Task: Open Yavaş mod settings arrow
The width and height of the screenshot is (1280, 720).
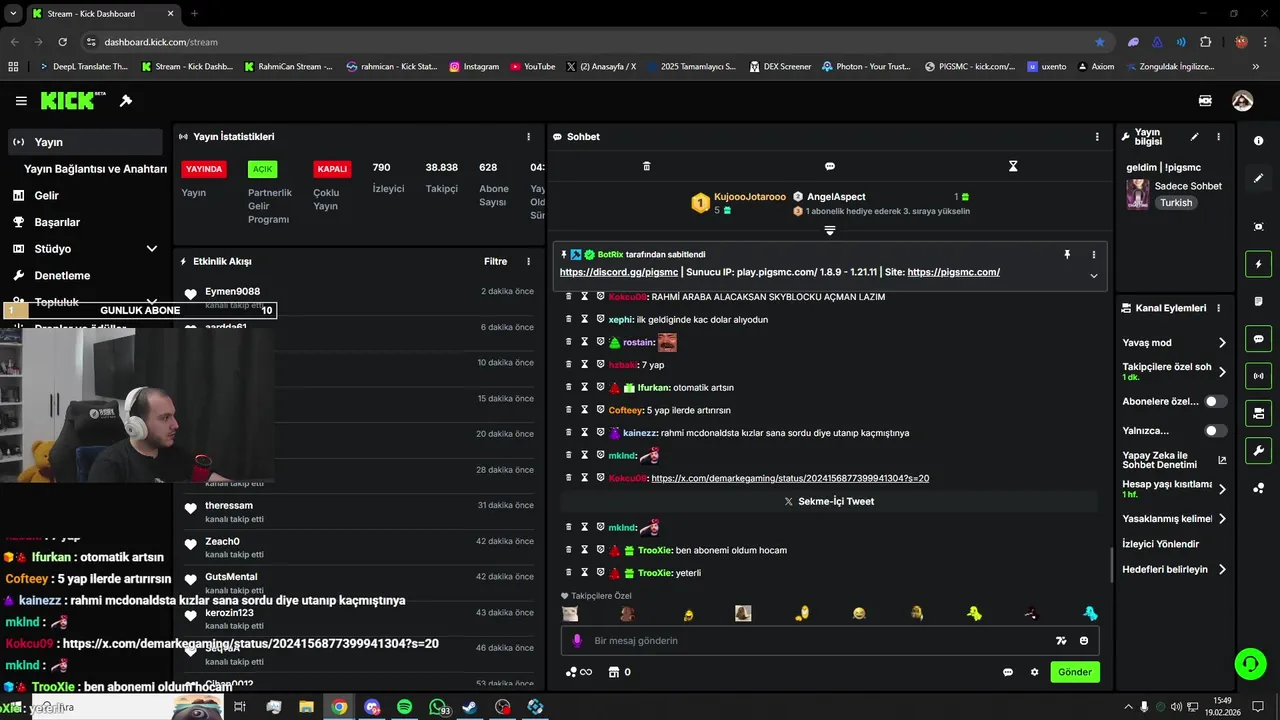Action: (1222, 343)
